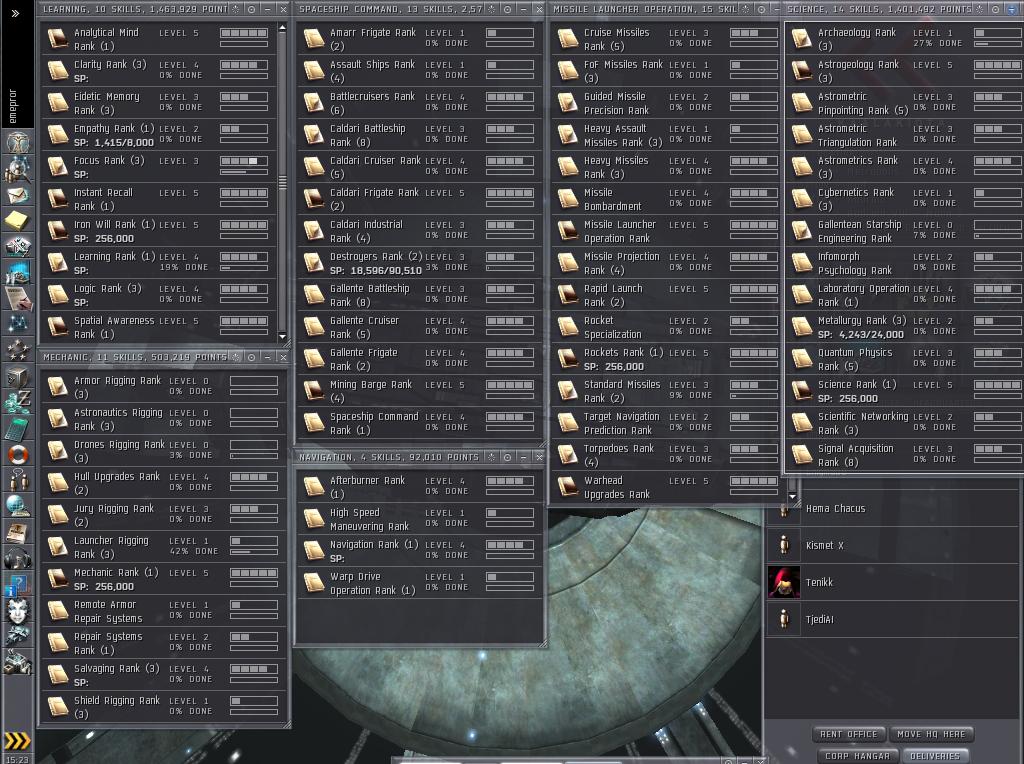Click Missile Launcher window scroll down arrow
The image size is (1024, 764).
tap(792, 497)
